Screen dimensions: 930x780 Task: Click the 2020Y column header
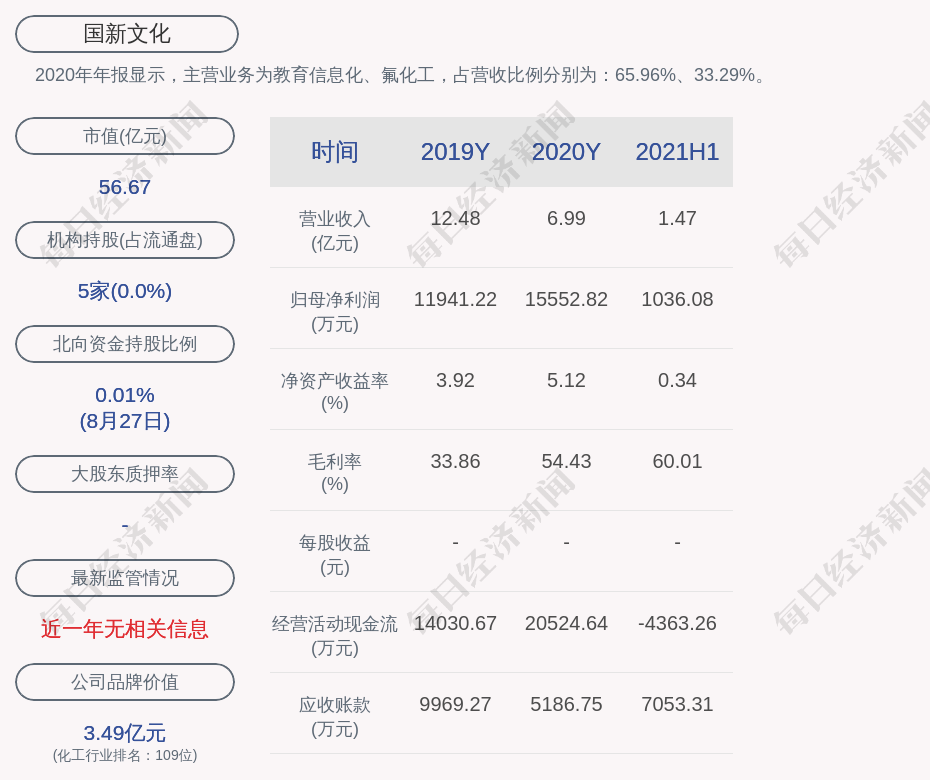pos(566,152)
